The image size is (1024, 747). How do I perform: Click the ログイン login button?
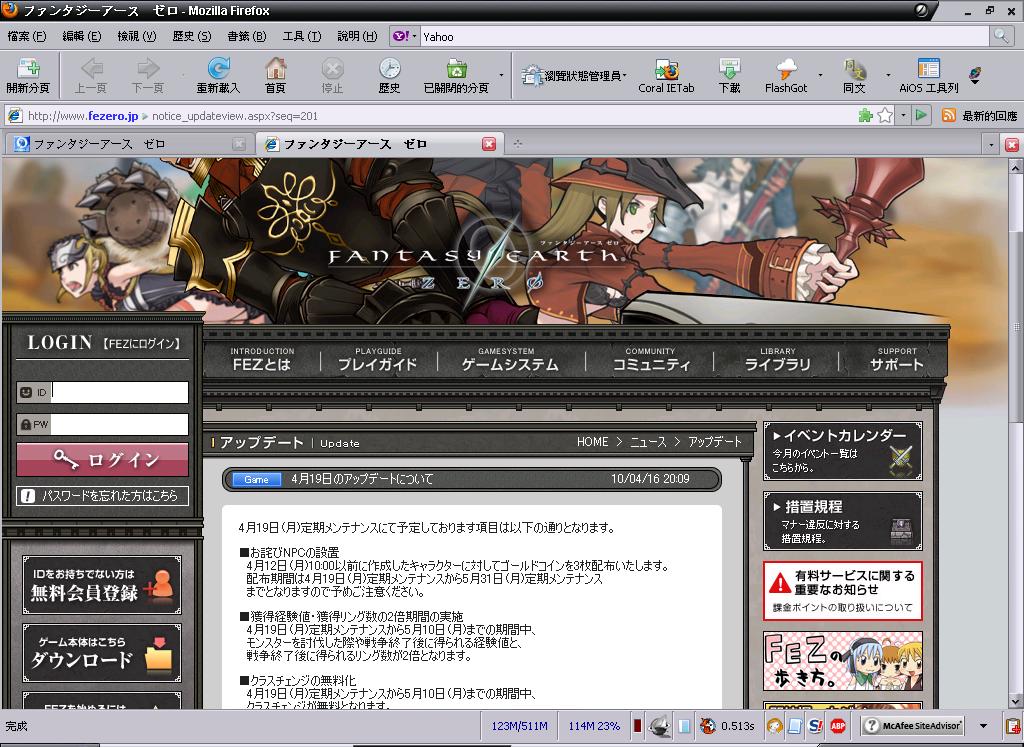[102, 460]
